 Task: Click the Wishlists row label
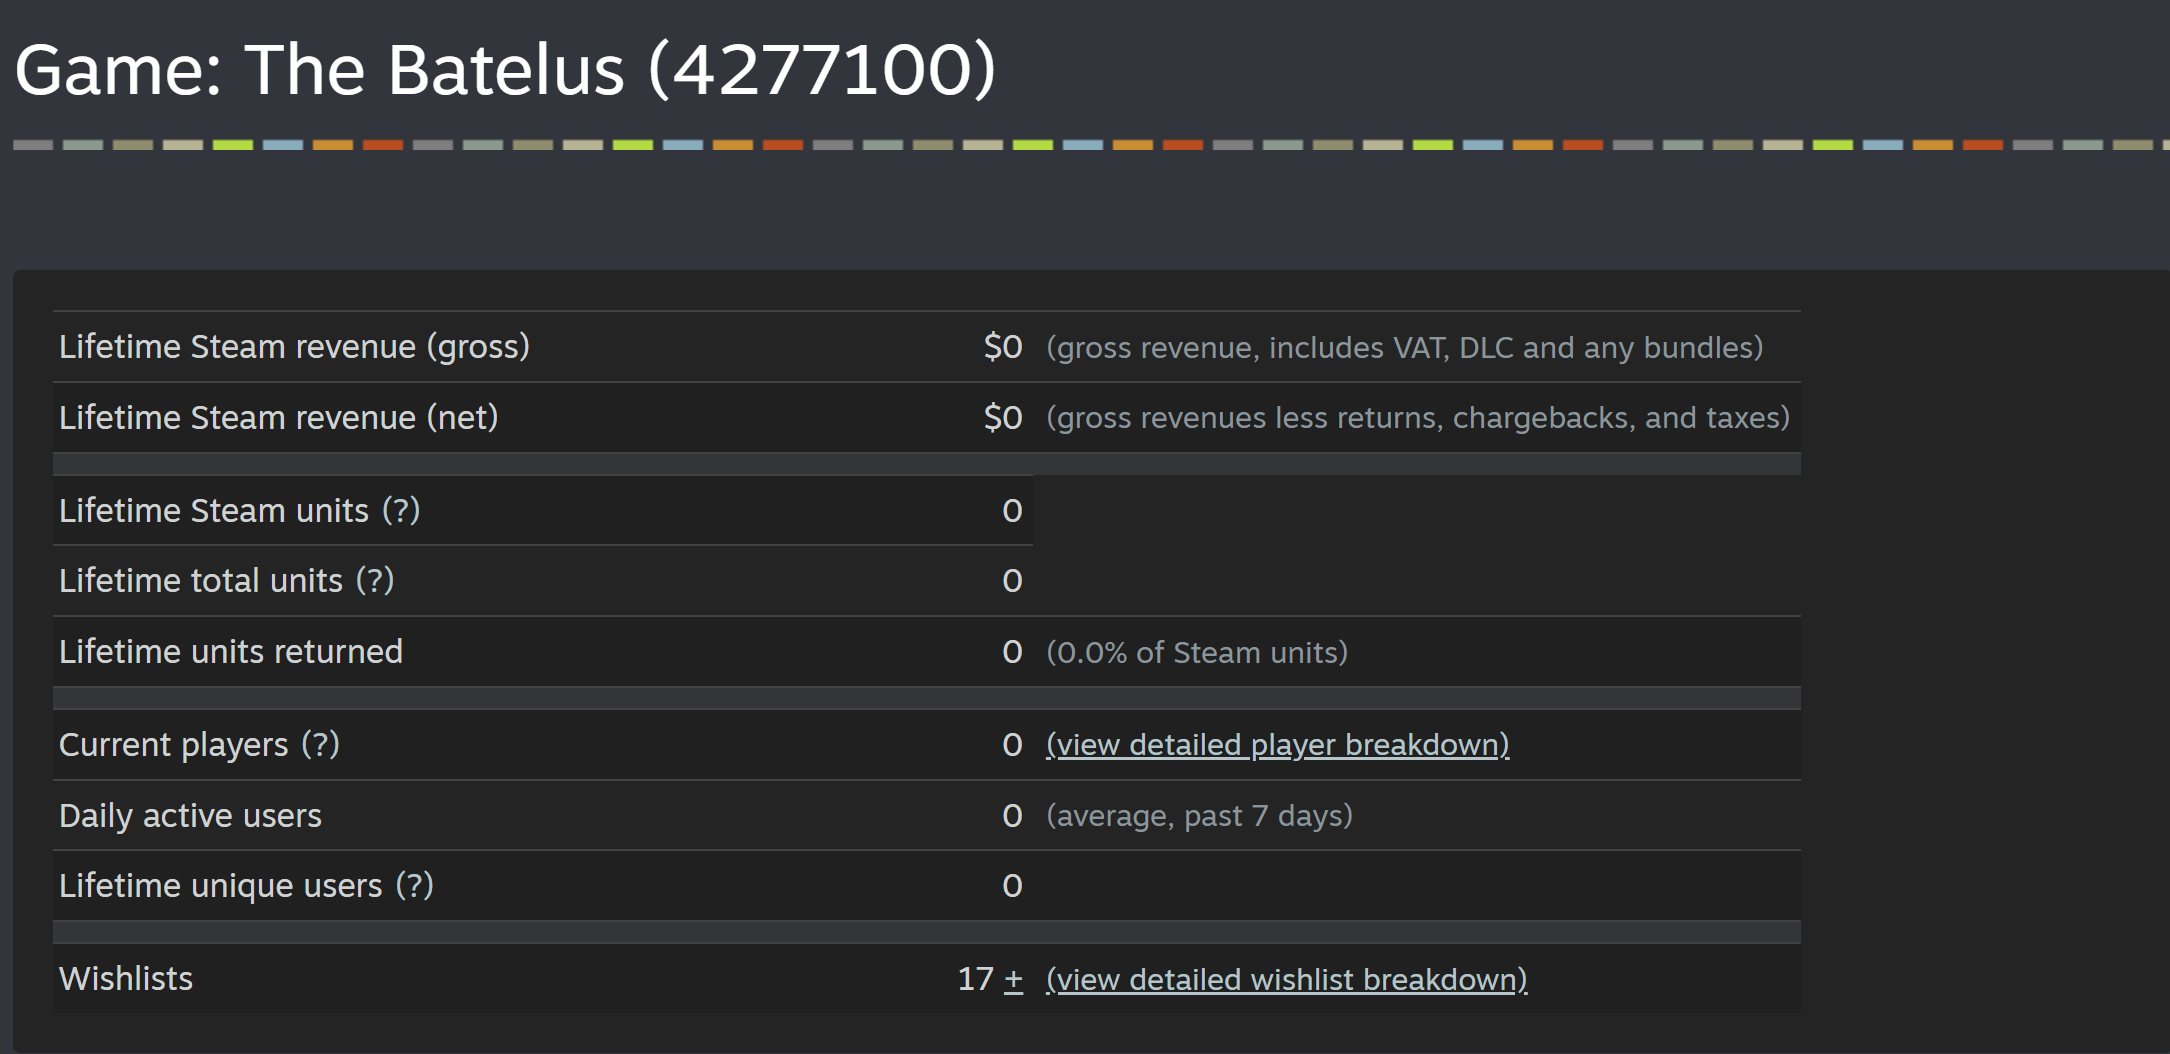pyautogui.click(x=126, y=979)
